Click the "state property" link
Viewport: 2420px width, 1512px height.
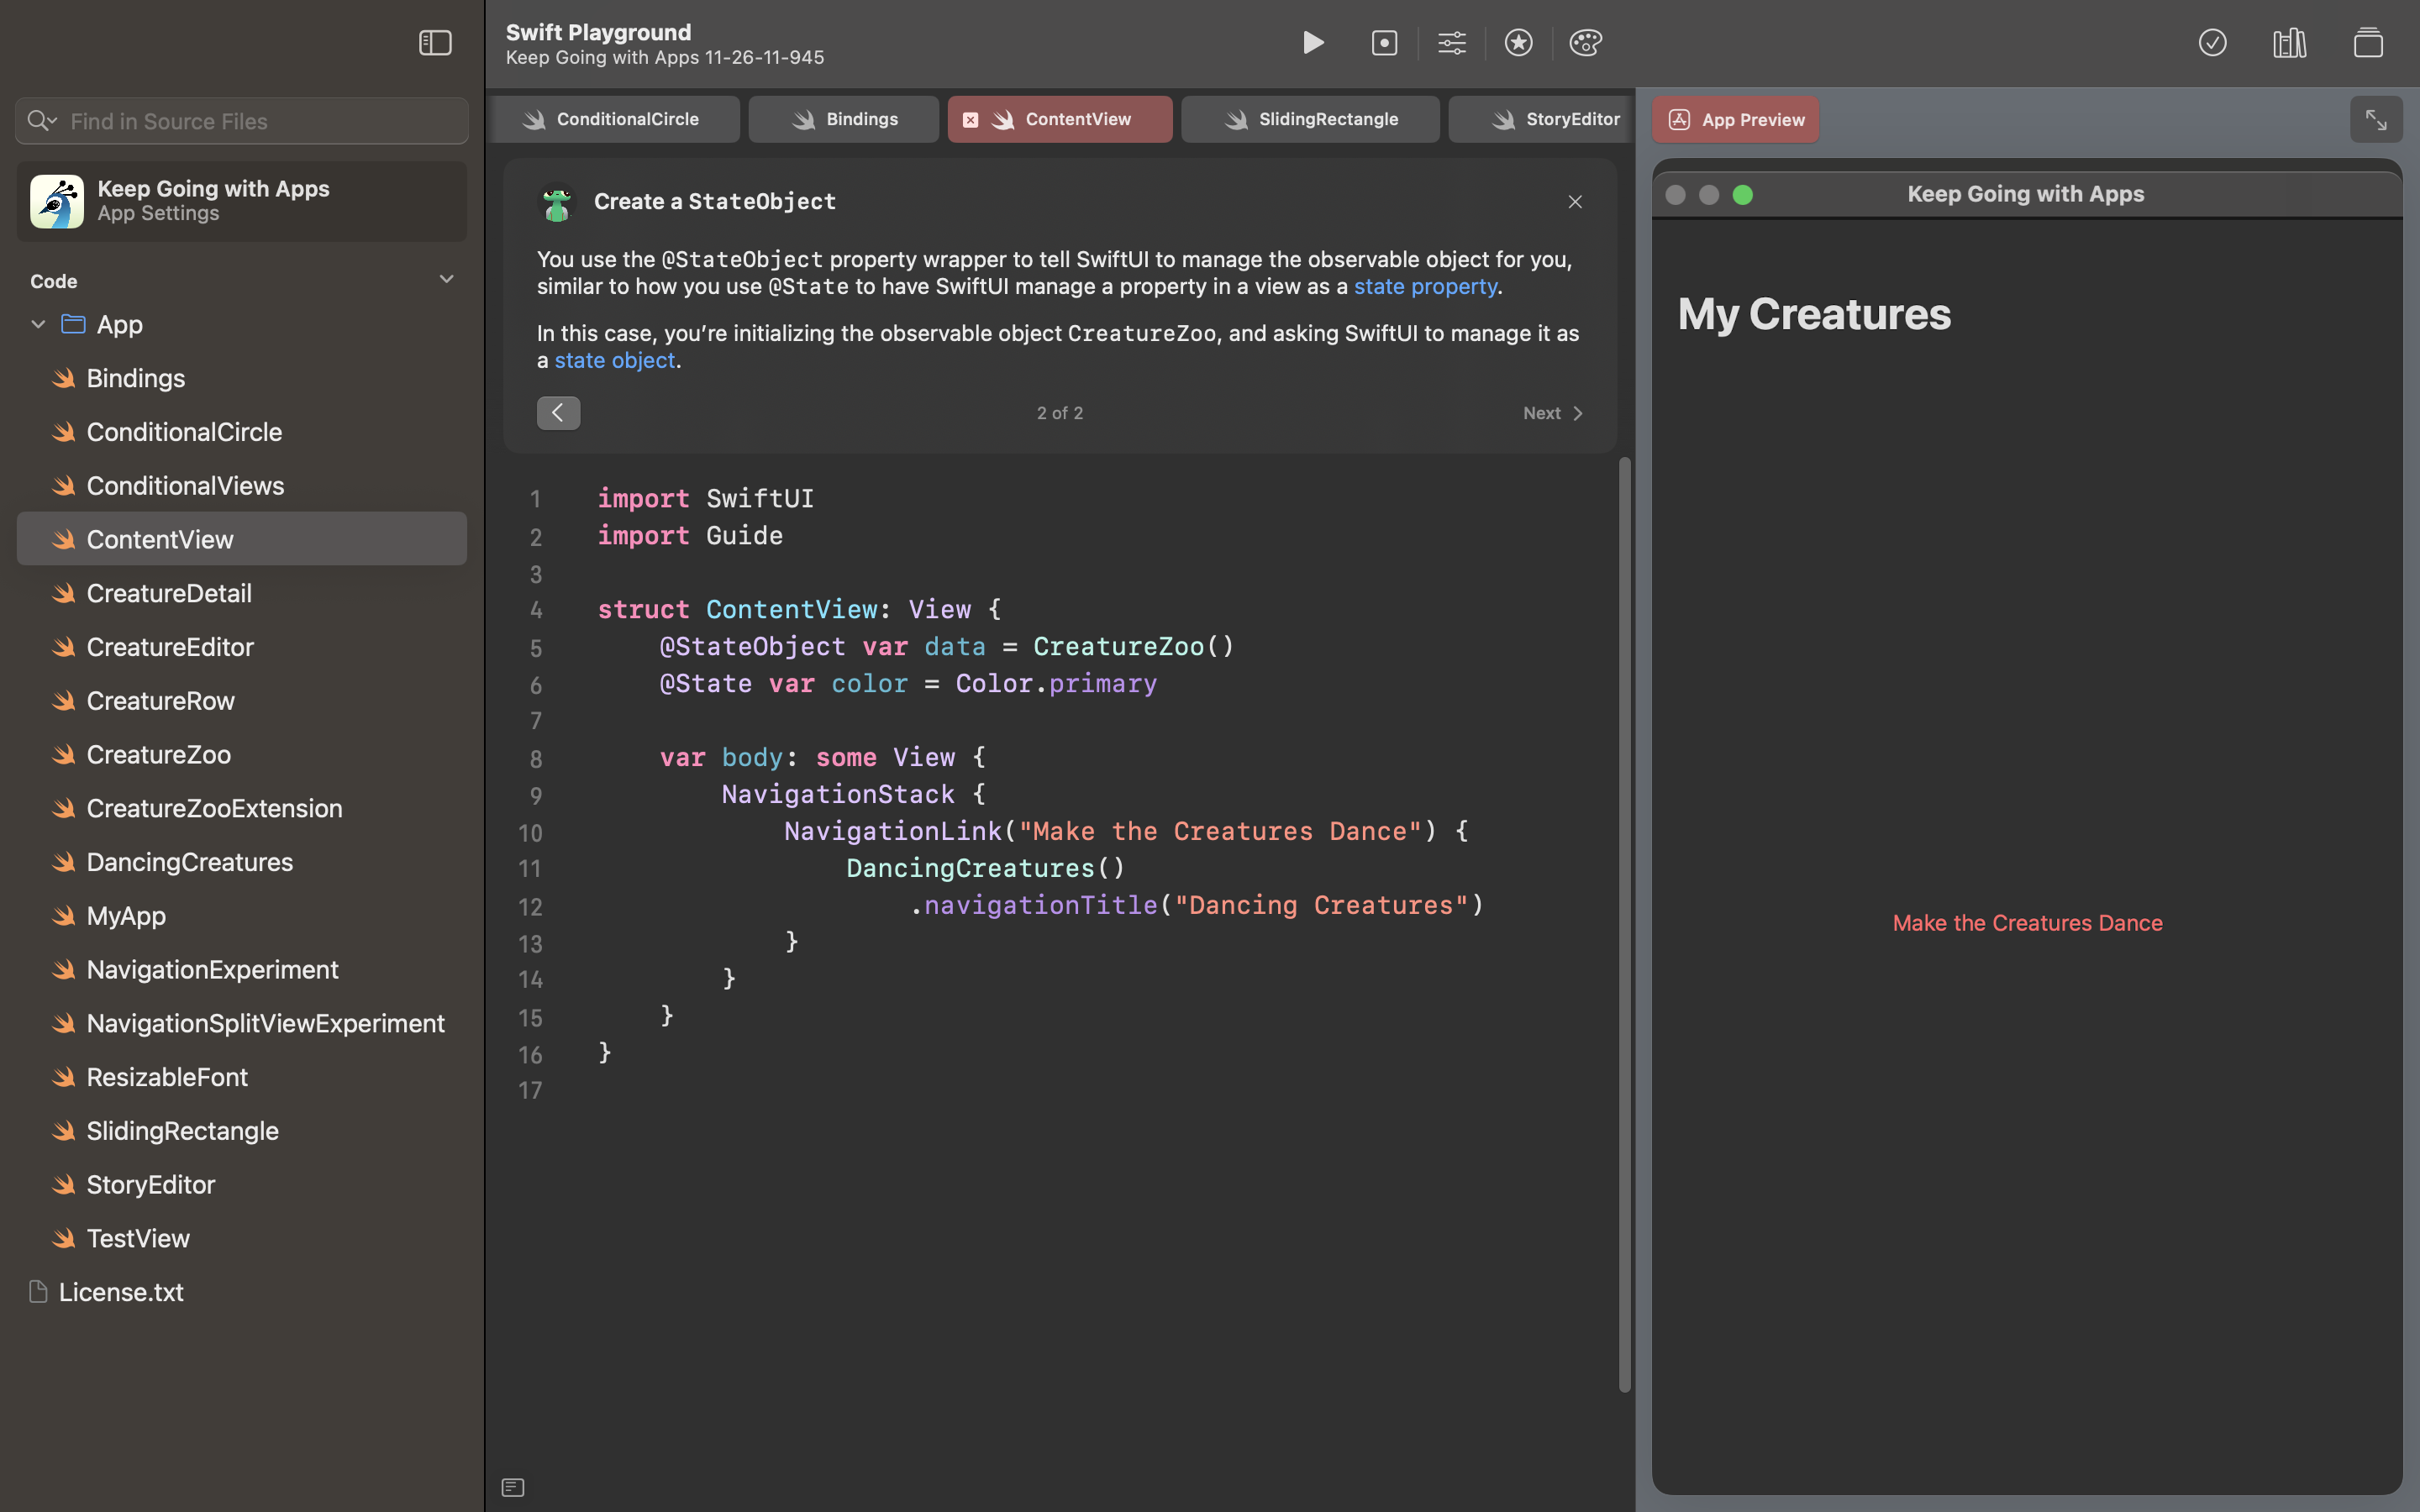coord(1425,287)
